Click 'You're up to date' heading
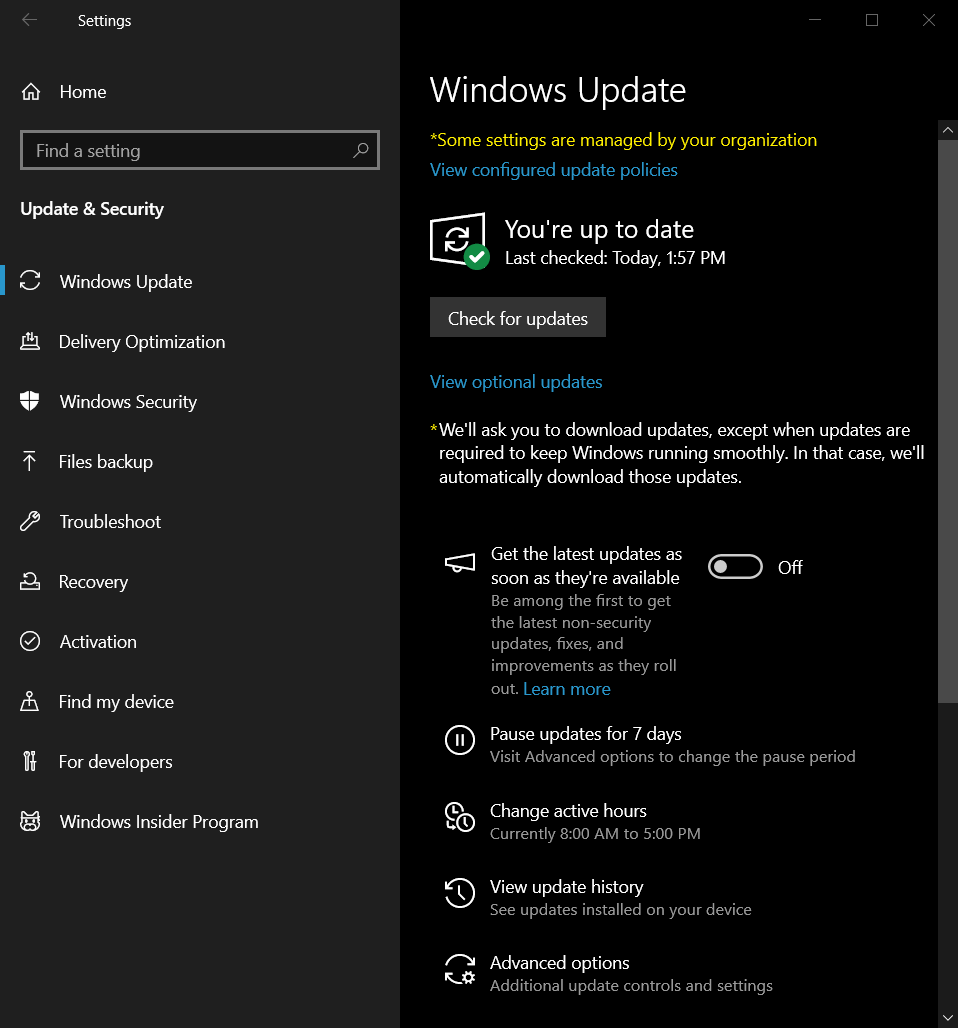958x1028 pixels. point(599,229)
